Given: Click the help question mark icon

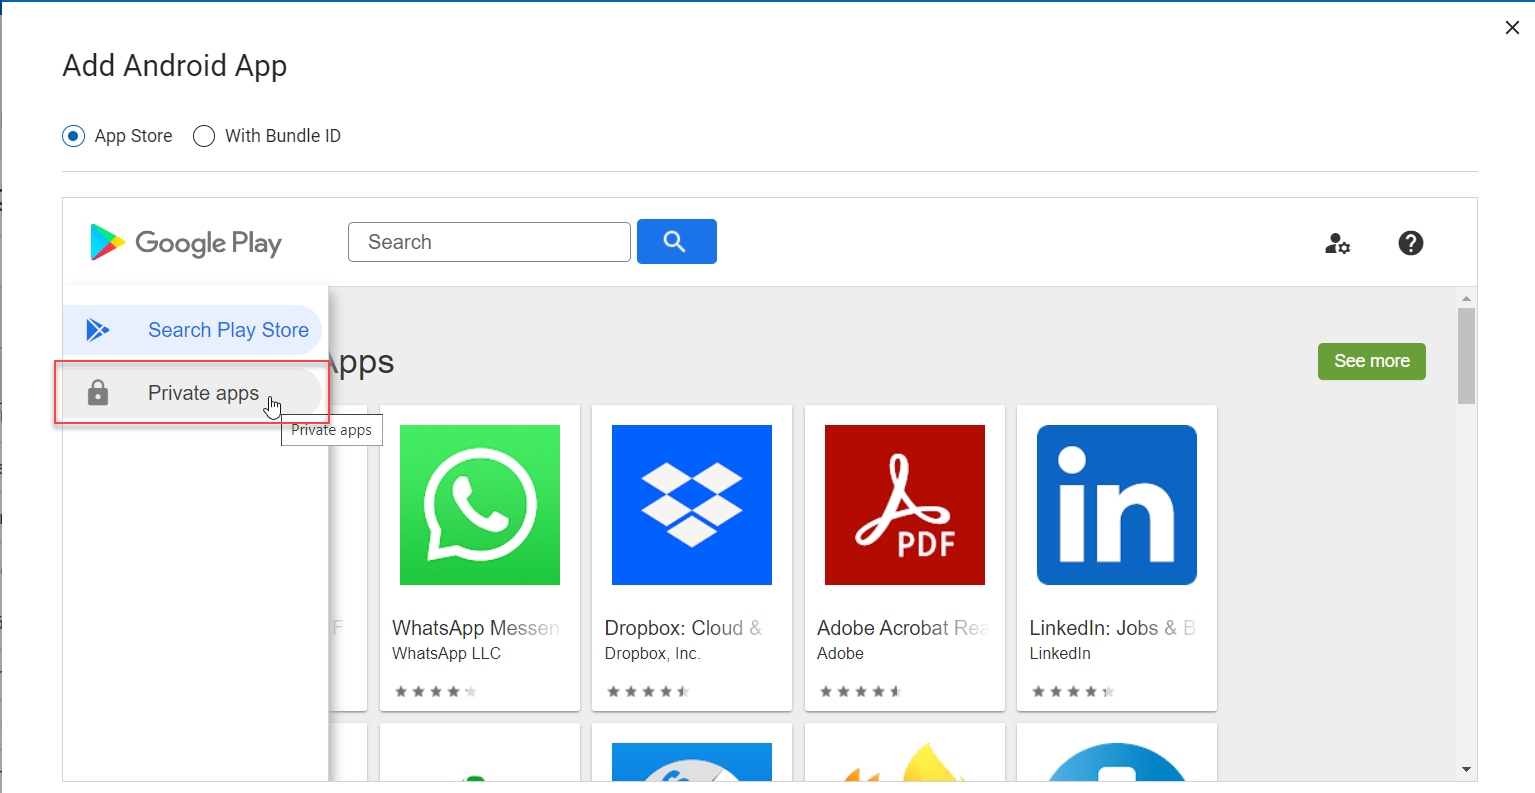Looking at the screenshot, I should (1410, 243).
